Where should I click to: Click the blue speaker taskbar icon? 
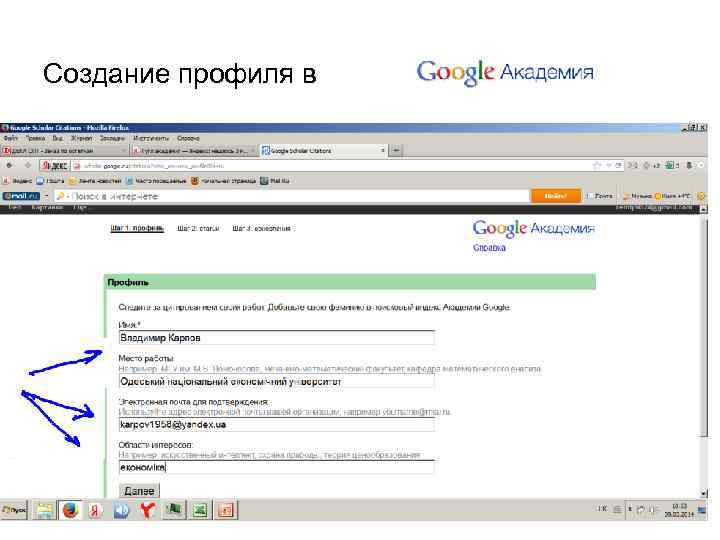[121, 510]
